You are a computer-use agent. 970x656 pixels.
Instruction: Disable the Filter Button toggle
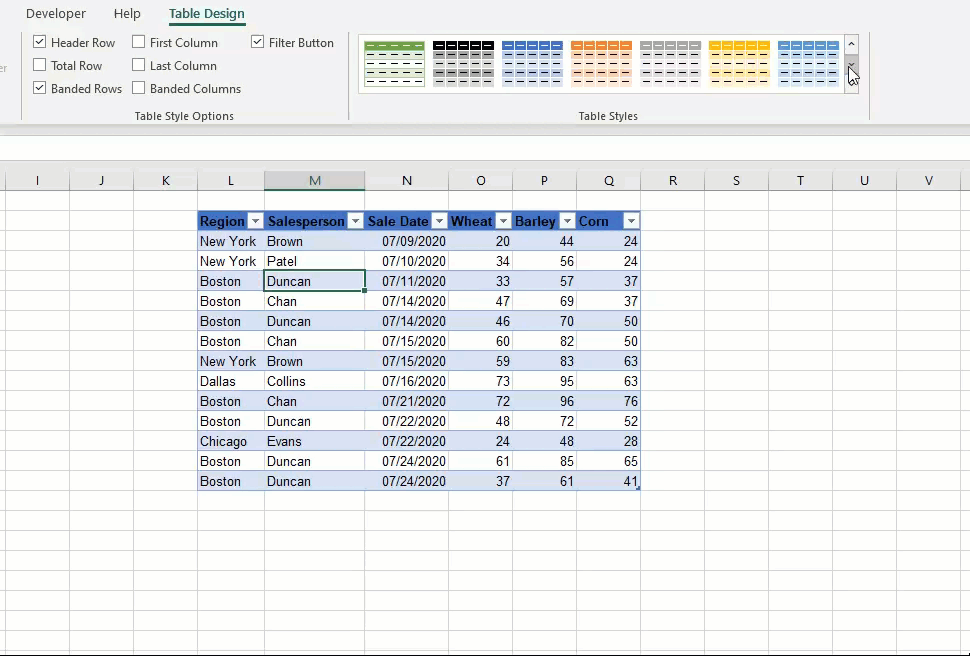click(x=256, y=42)
